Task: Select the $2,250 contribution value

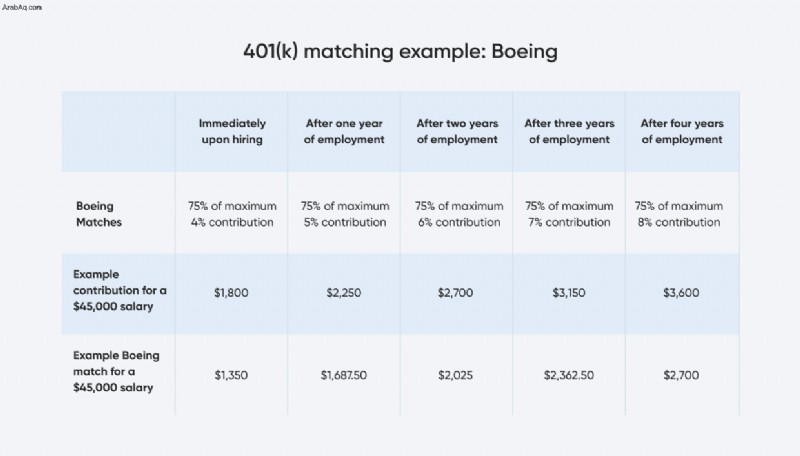Action: click(x=343, y=293)
